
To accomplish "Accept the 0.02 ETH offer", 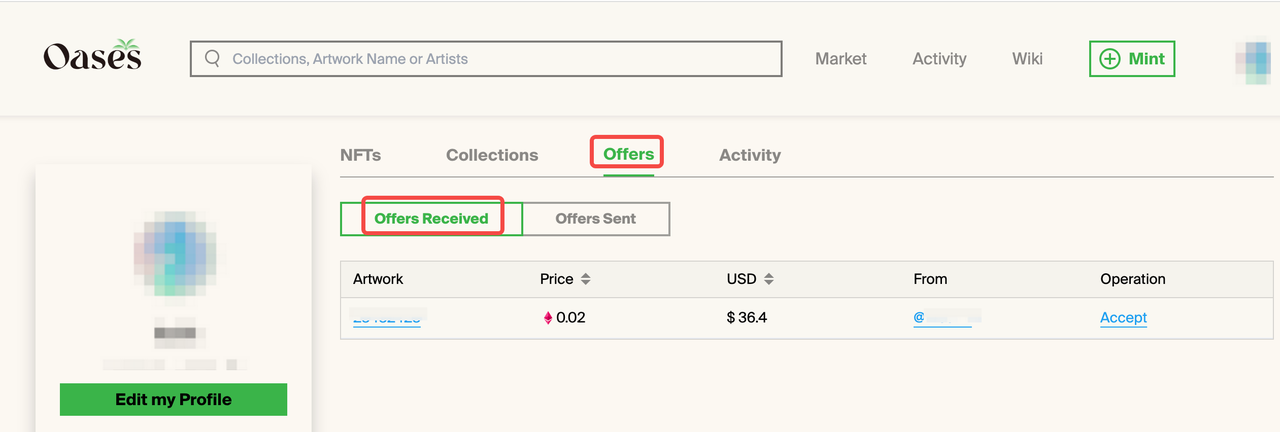I will click(x=1123, y=318).
